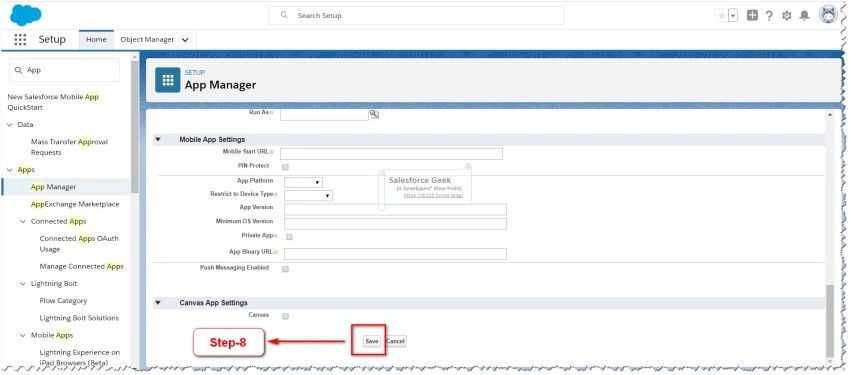This screenshot has height=375, width=850.
Task: Click the search icon in Quick Find box
Action: (18, 70)
